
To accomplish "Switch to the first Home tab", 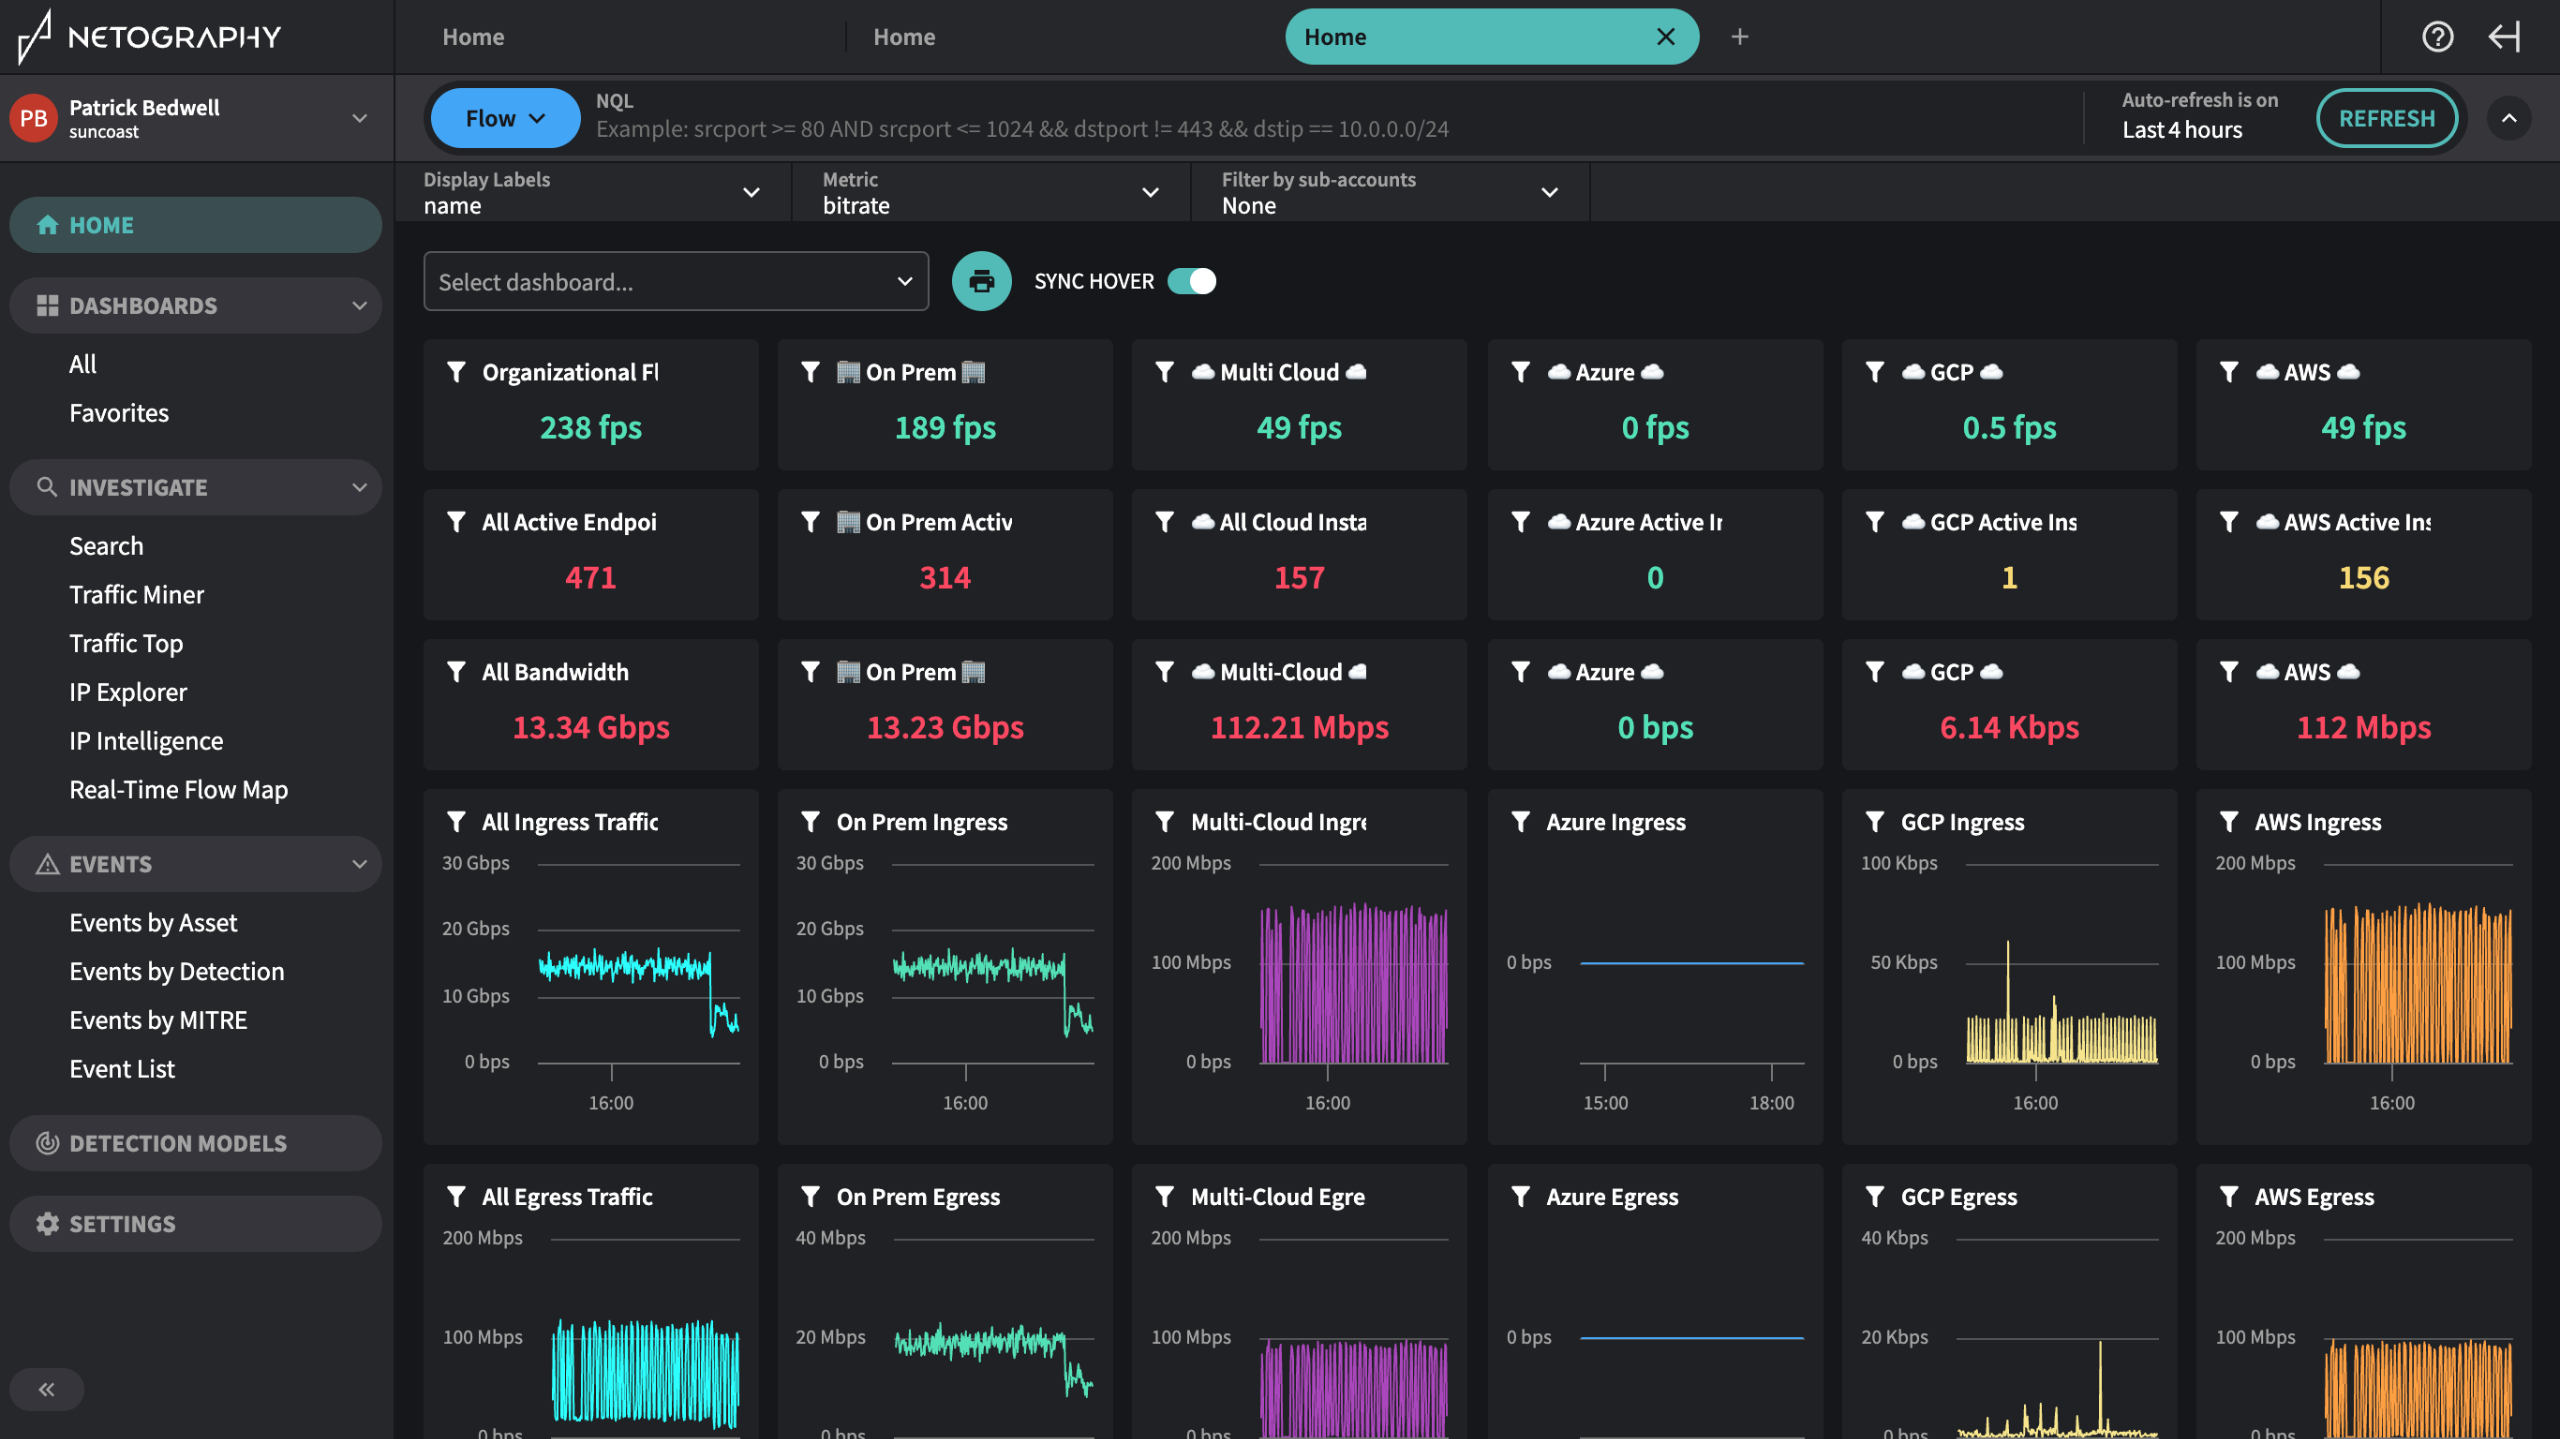I will [x=473, y=37].
